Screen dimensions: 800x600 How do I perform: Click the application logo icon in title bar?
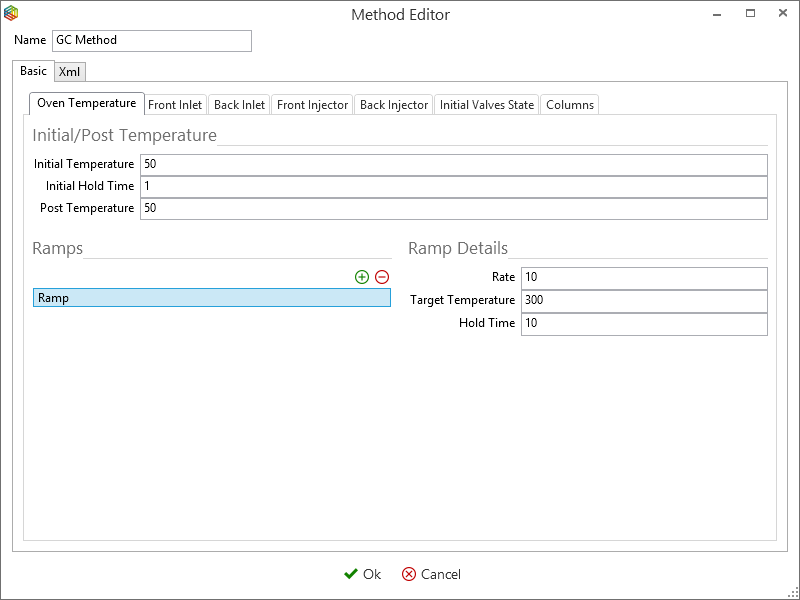click(x=11, y=14)
